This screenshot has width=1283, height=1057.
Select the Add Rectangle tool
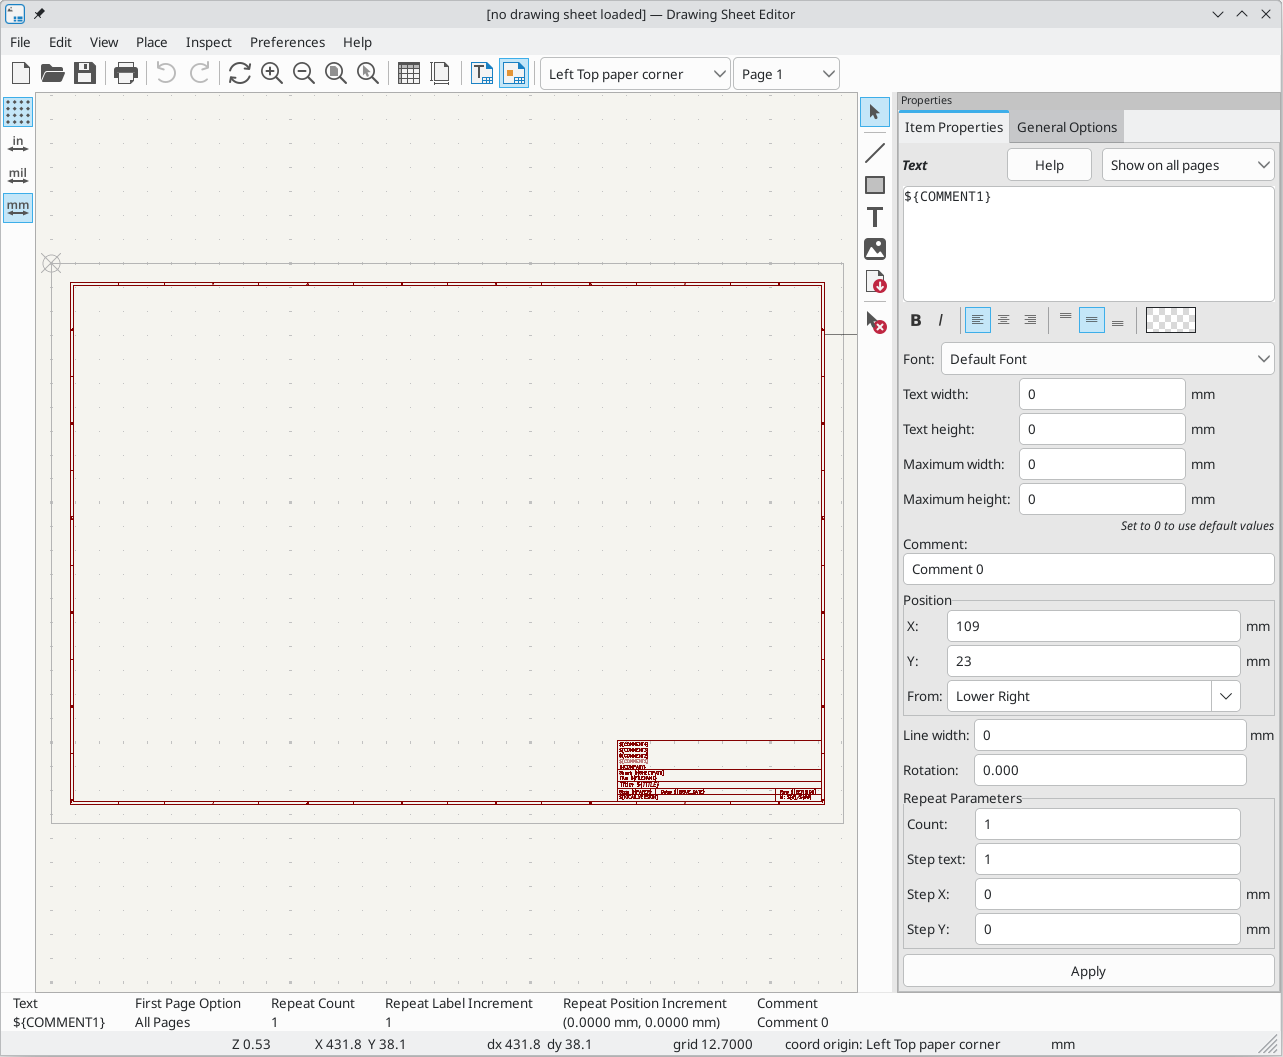click(x=875, y=185)
